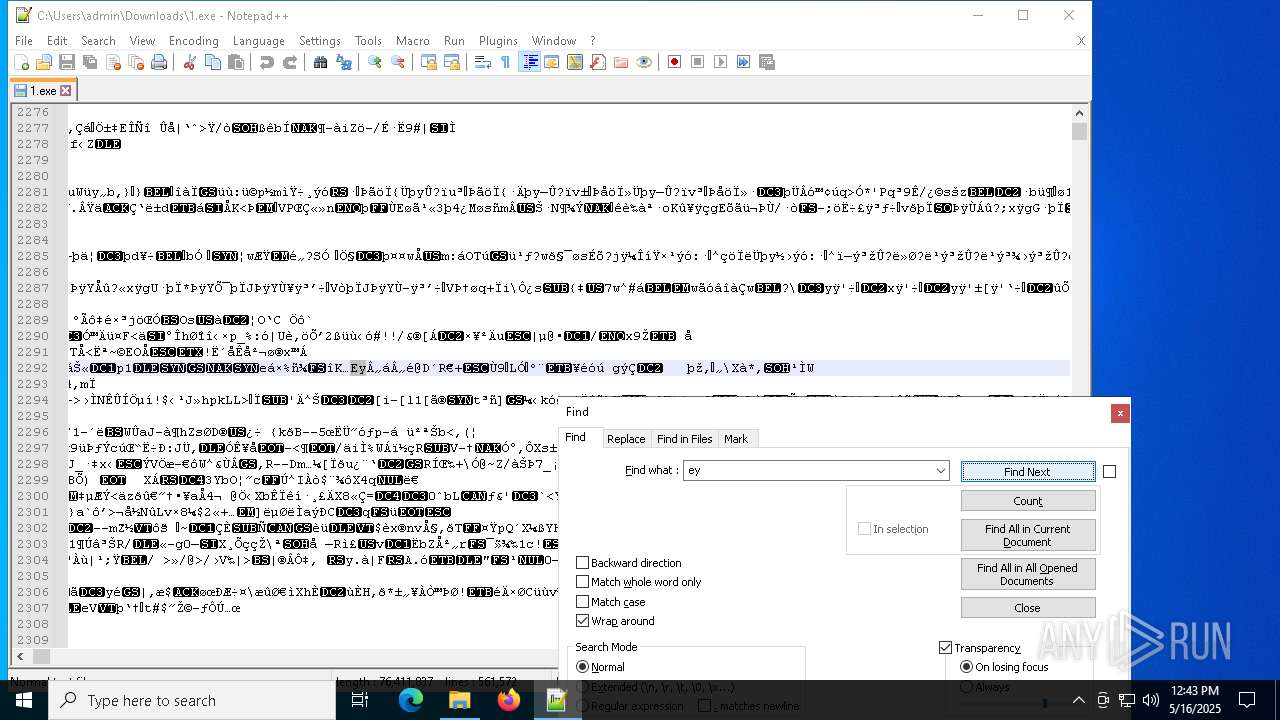Open the Macro menu
The image size is (1280, 720).
[412, 41]
